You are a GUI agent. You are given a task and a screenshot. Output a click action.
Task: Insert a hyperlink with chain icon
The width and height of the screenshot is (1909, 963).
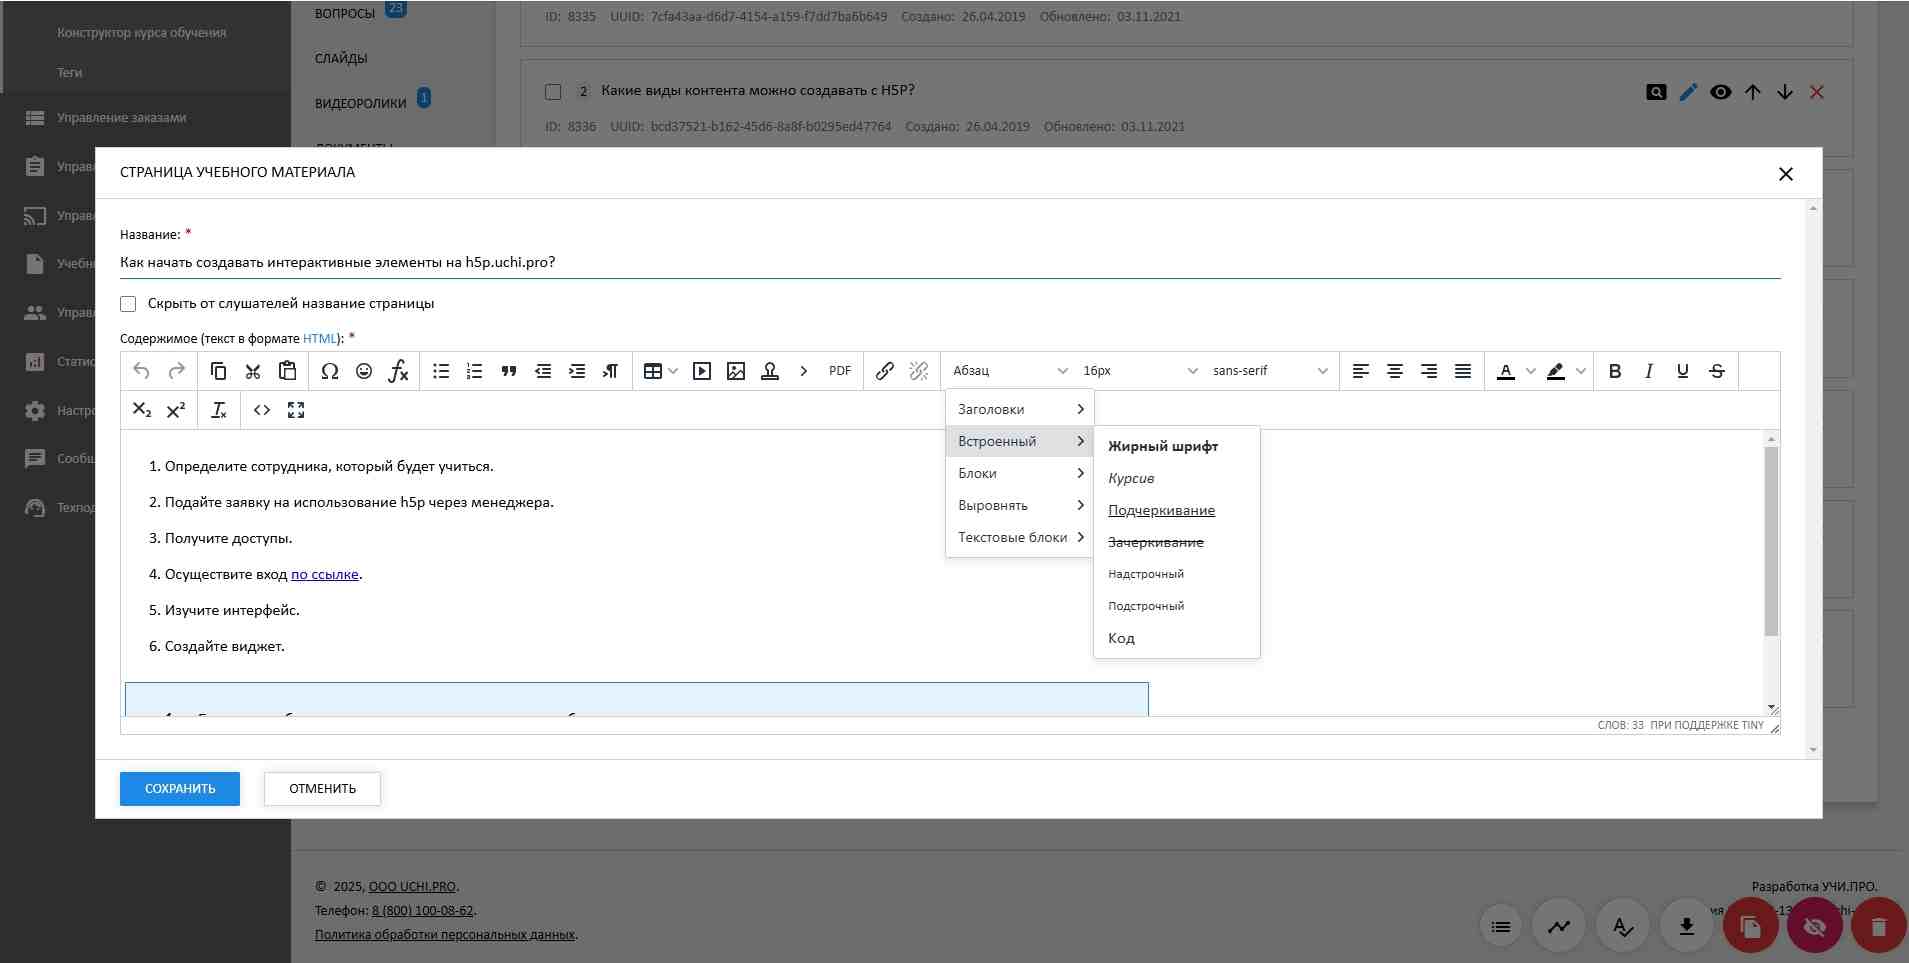[885, 371]
